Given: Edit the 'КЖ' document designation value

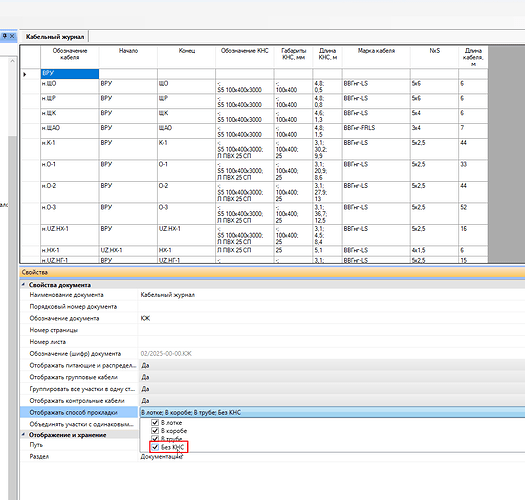Looking at the screenshot, I should coord(332,318).
